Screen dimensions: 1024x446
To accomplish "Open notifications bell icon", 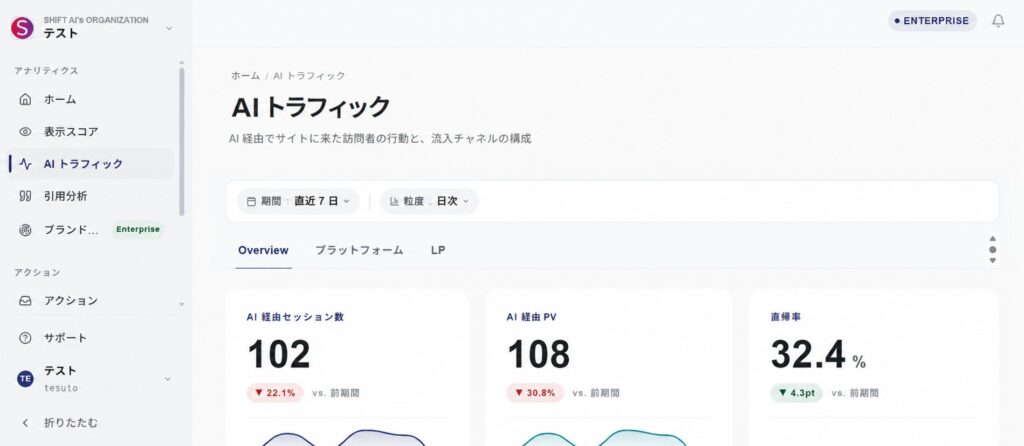I will [998, 21].
